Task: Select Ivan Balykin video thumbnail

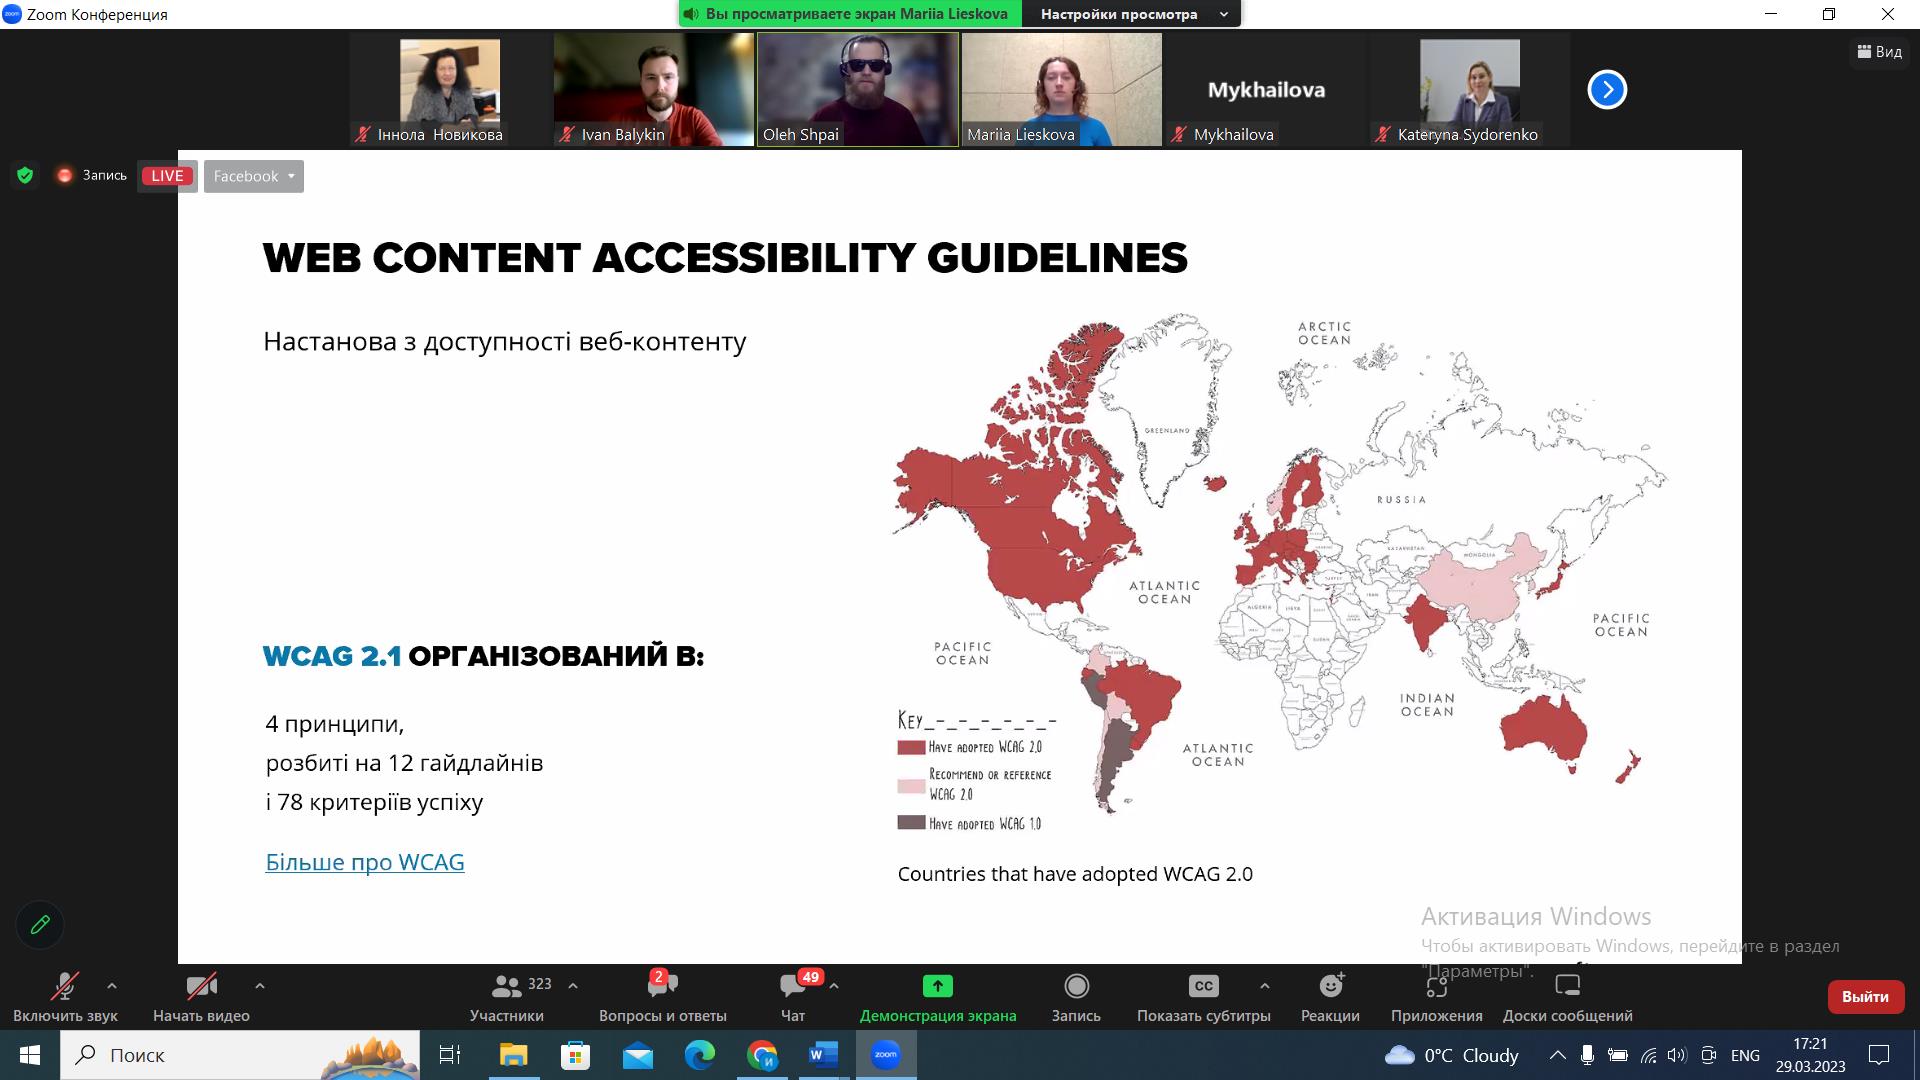Action: [x=654, y=90]
